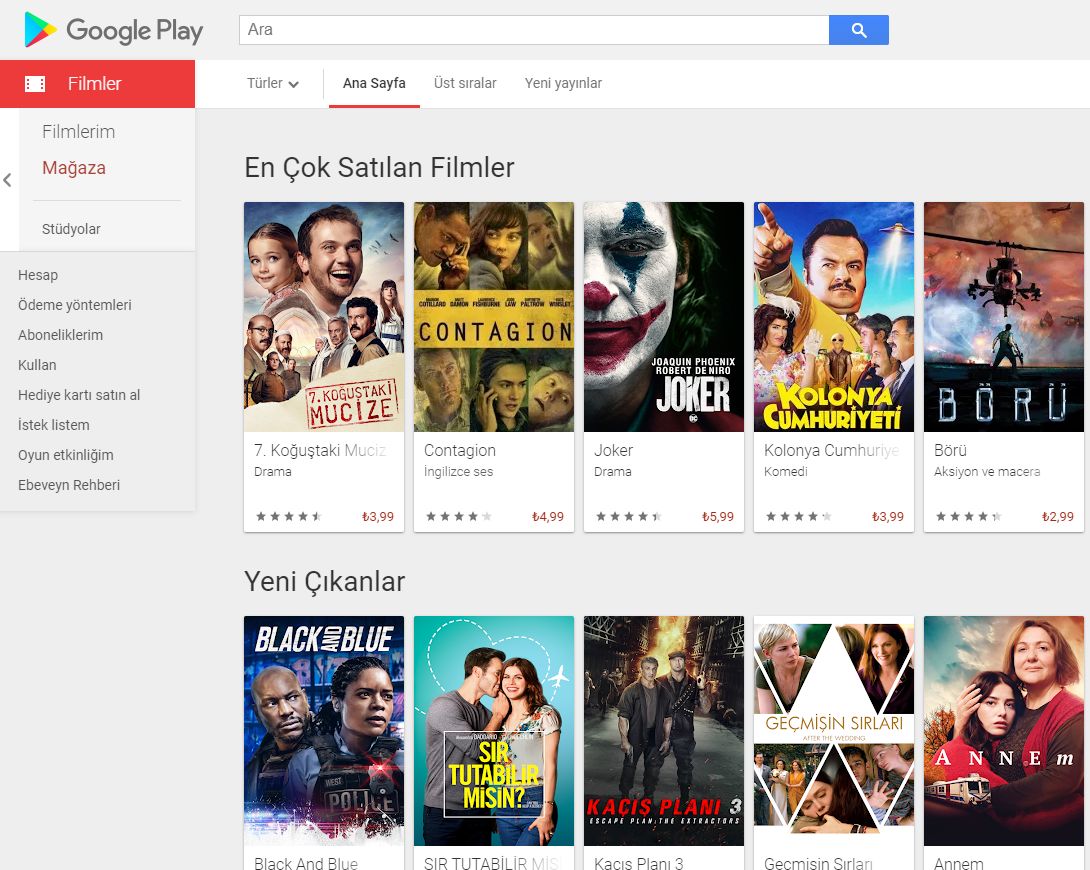Open Ebeveyn Rehberi link
Viewport: 1090px width, 870px height.
[69, 484]
